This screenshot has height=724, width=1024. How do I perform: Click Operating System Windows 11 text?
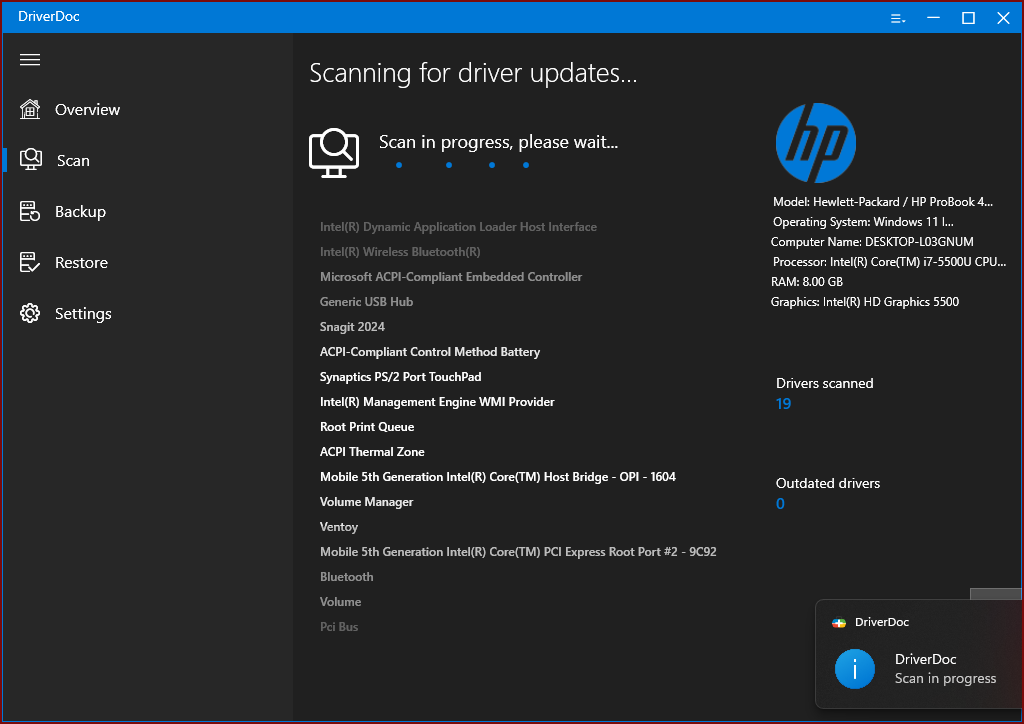coord(863,222)
